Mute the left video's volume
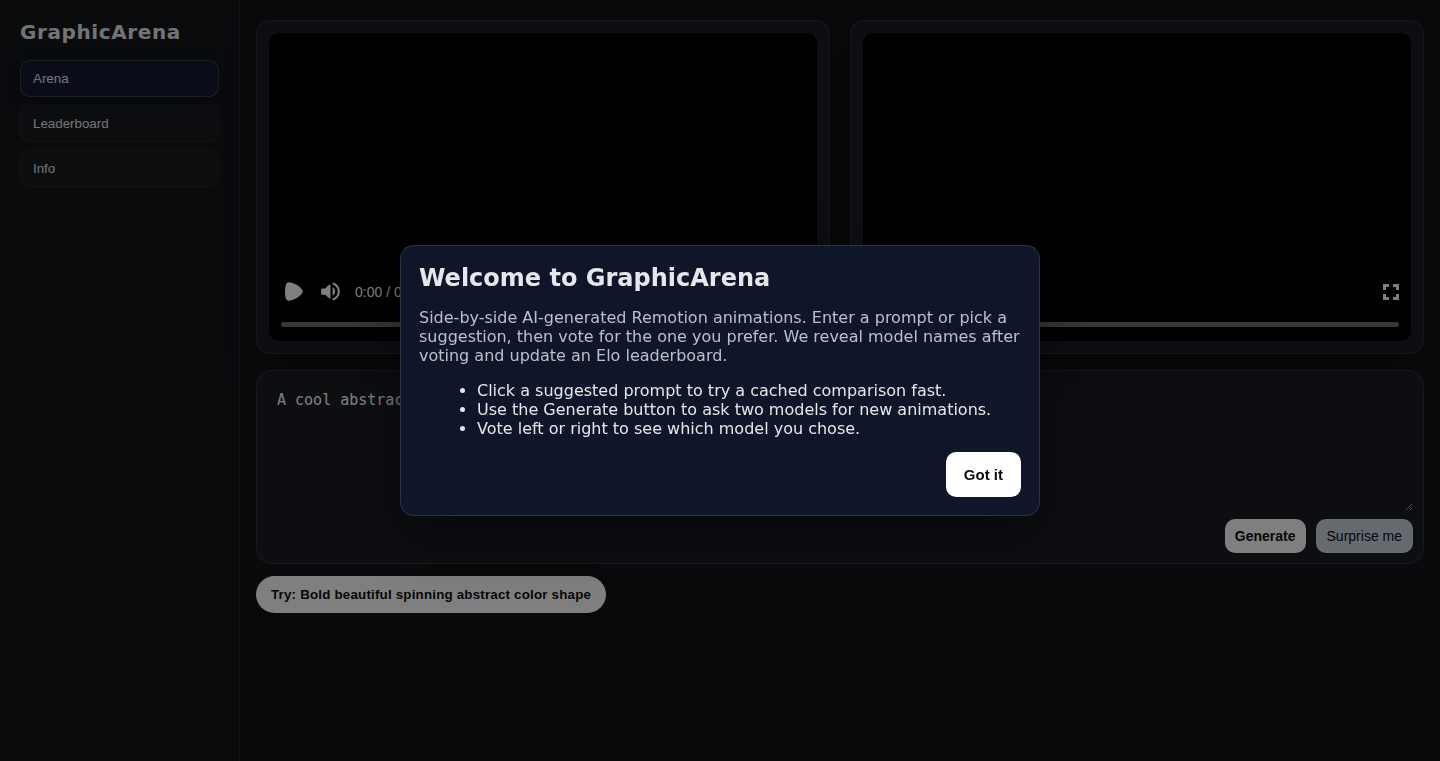This screenshot has height=761, width=1440. [330, 292]
